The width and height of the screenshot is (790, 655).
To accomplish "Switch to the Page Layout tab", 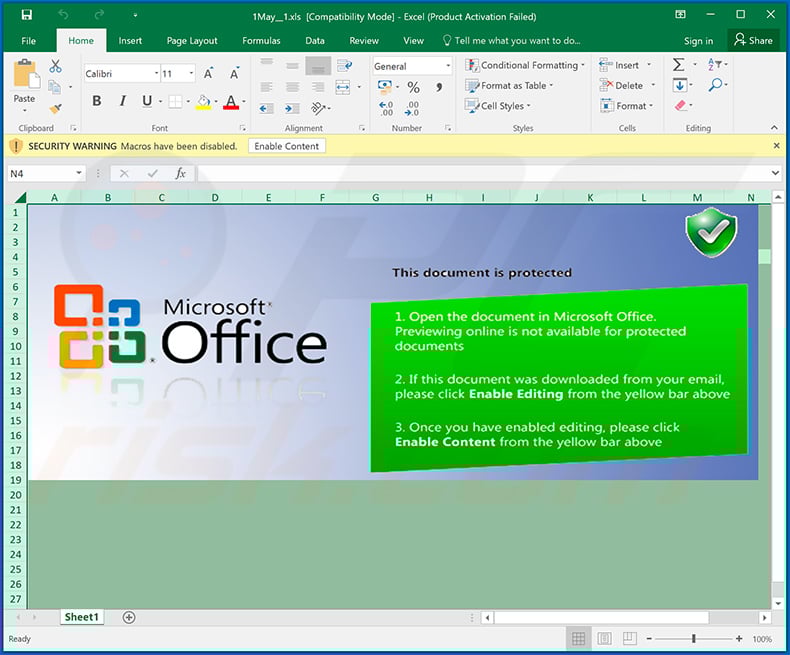I will 192,41.
